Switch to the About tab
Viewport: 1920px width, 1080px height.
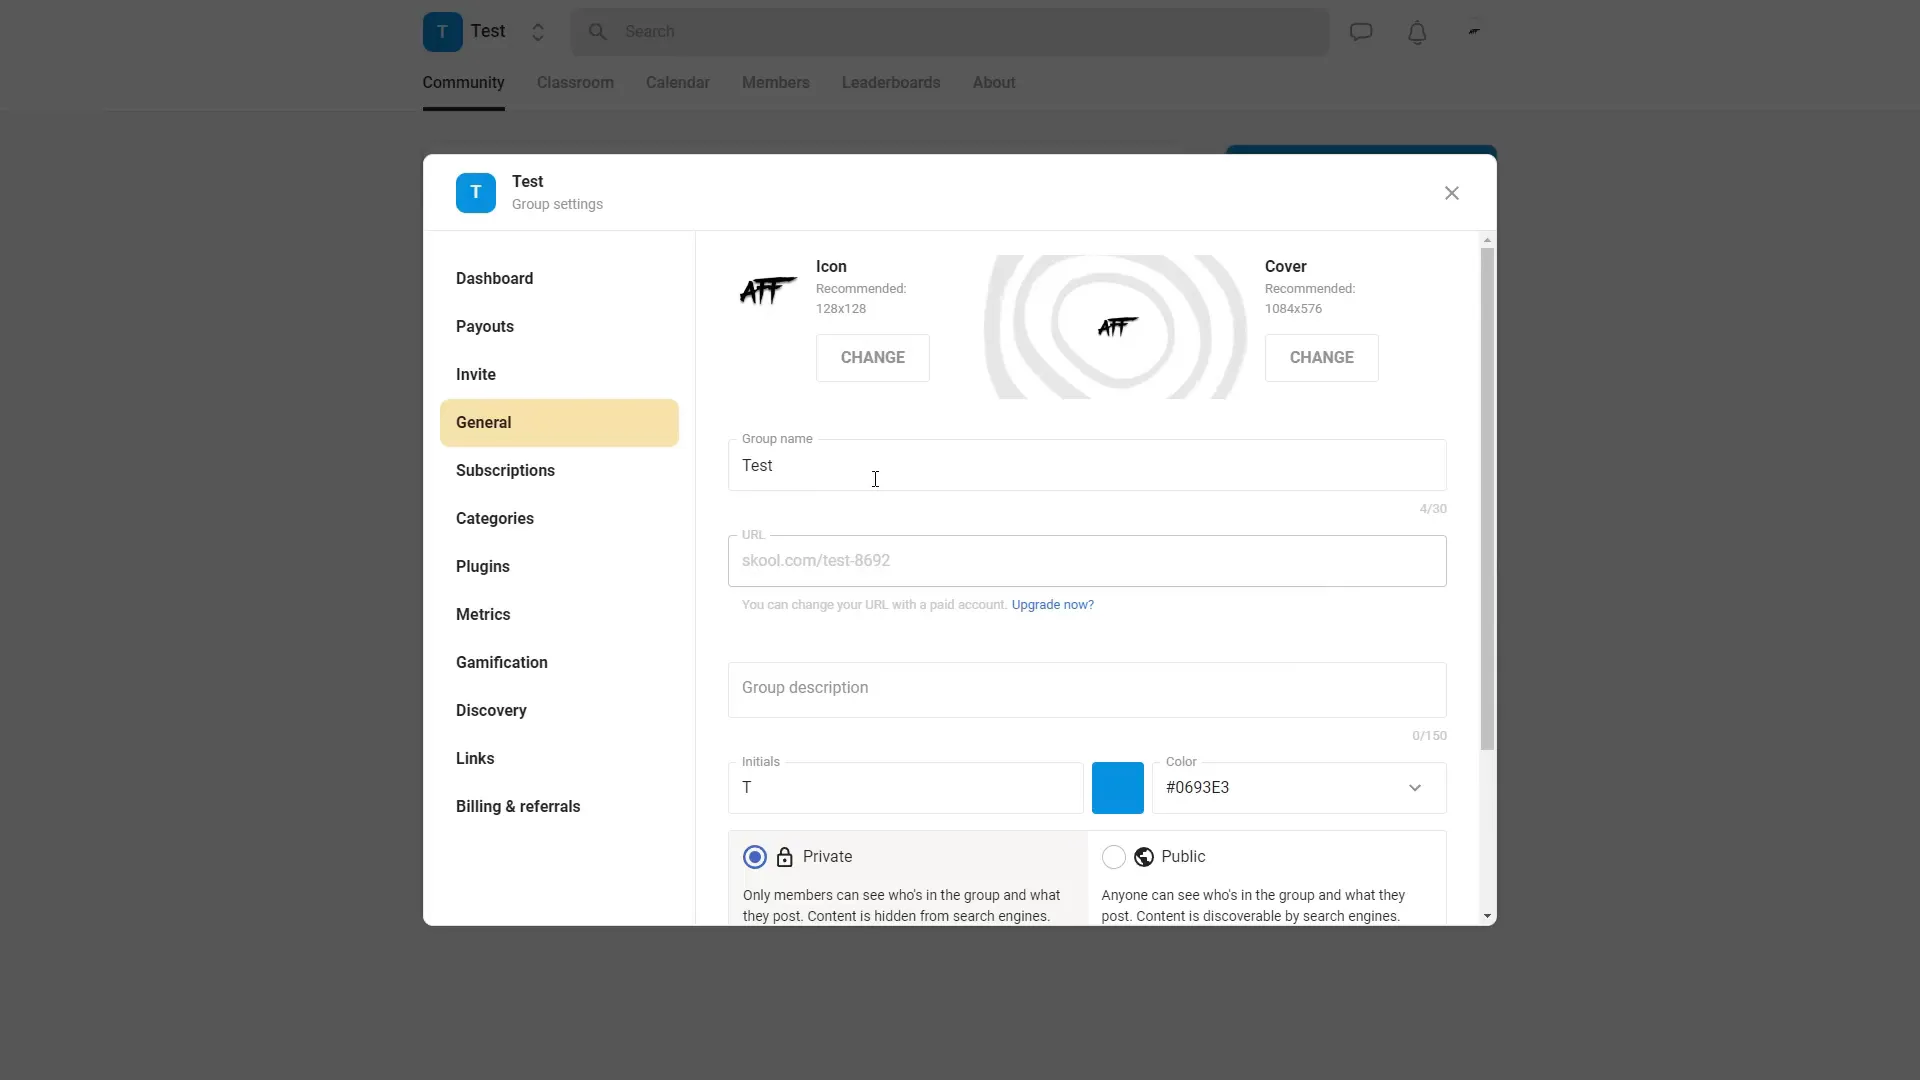(x=994, y=83)
